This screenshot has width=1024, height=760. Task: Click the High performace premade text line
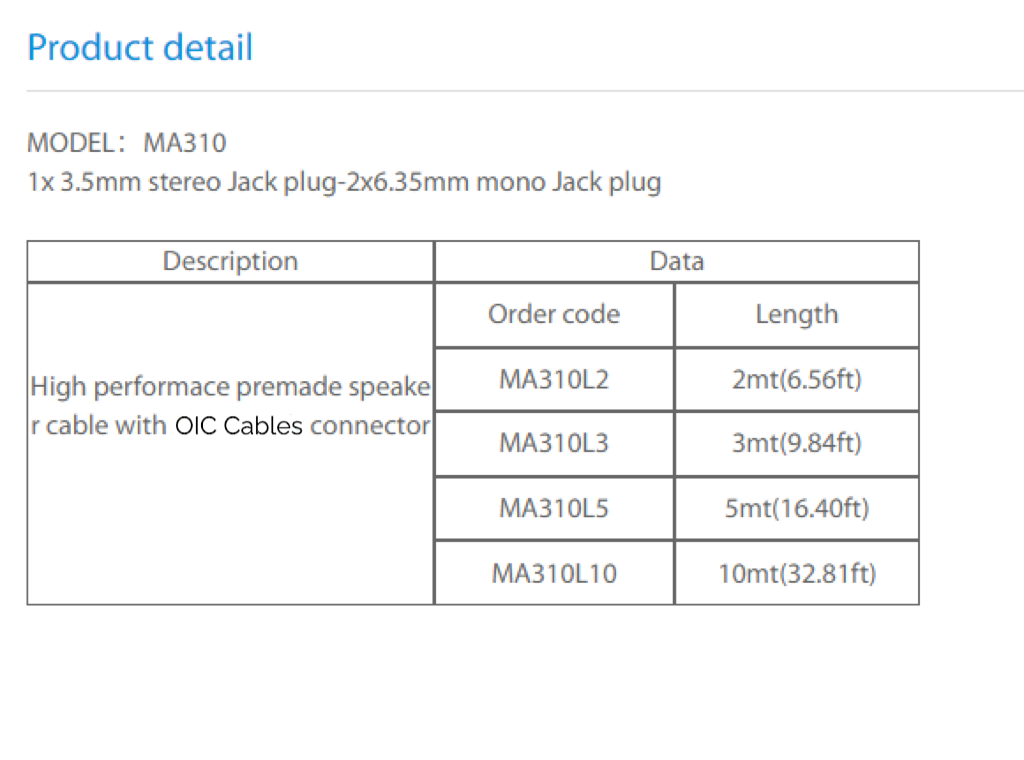[x=230, y=387]
